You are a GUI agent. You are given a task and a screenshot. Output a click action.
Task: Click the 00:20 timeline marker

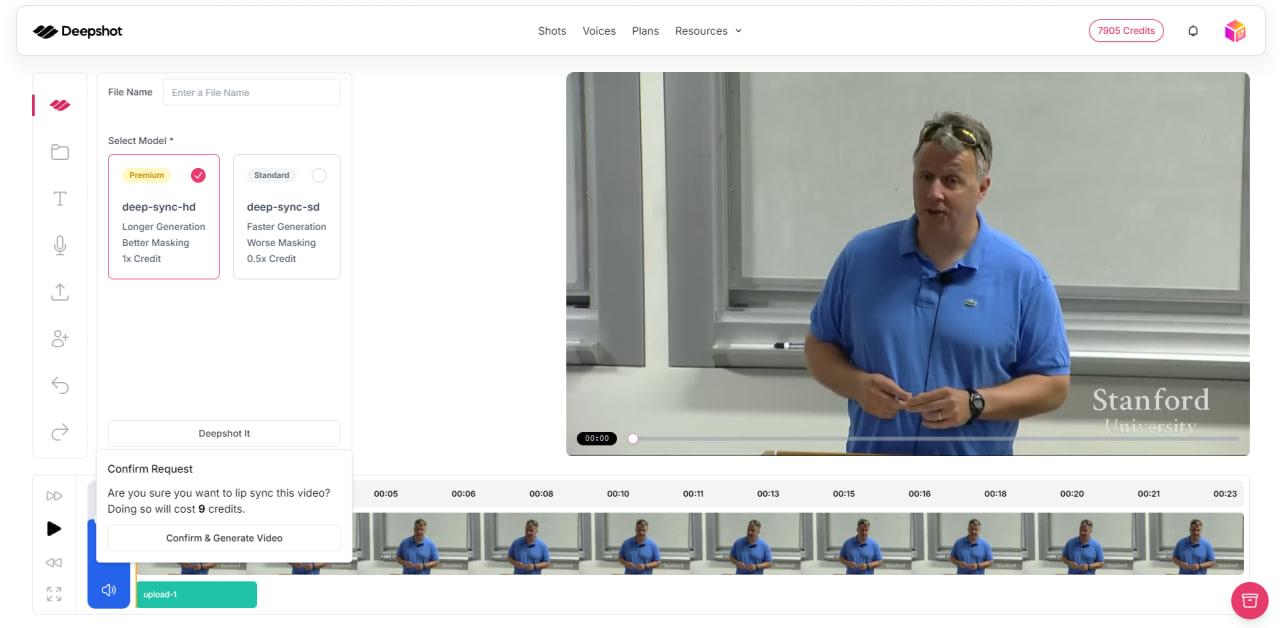click(x=1072, y=494)
